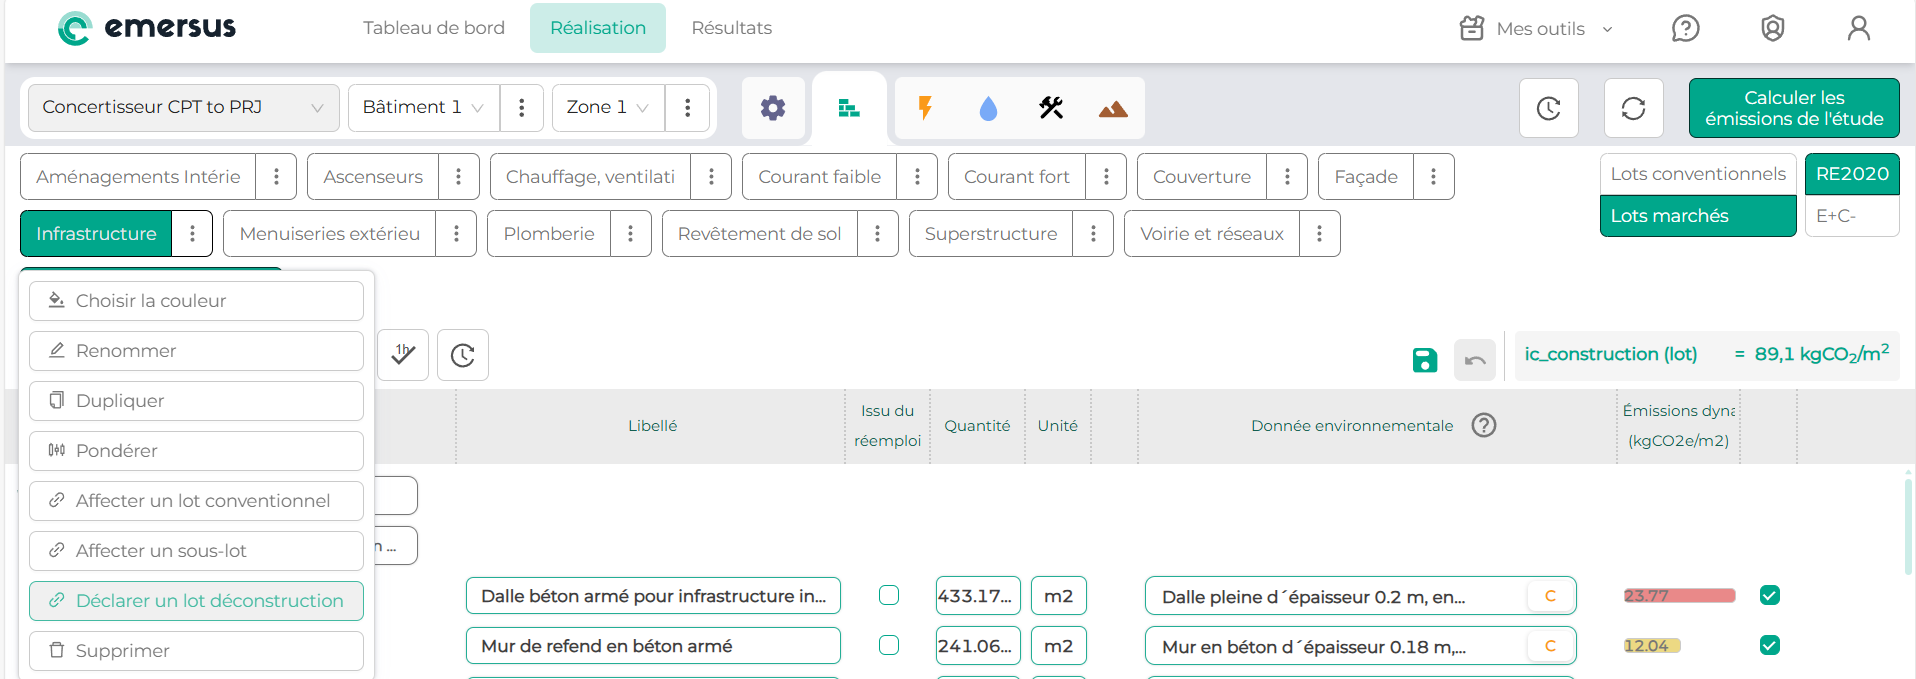Image resolution: width=1916 pixels, height=679 pixels.
Task: Choose Affecter un sous-lot
Action: coord(196,551)
